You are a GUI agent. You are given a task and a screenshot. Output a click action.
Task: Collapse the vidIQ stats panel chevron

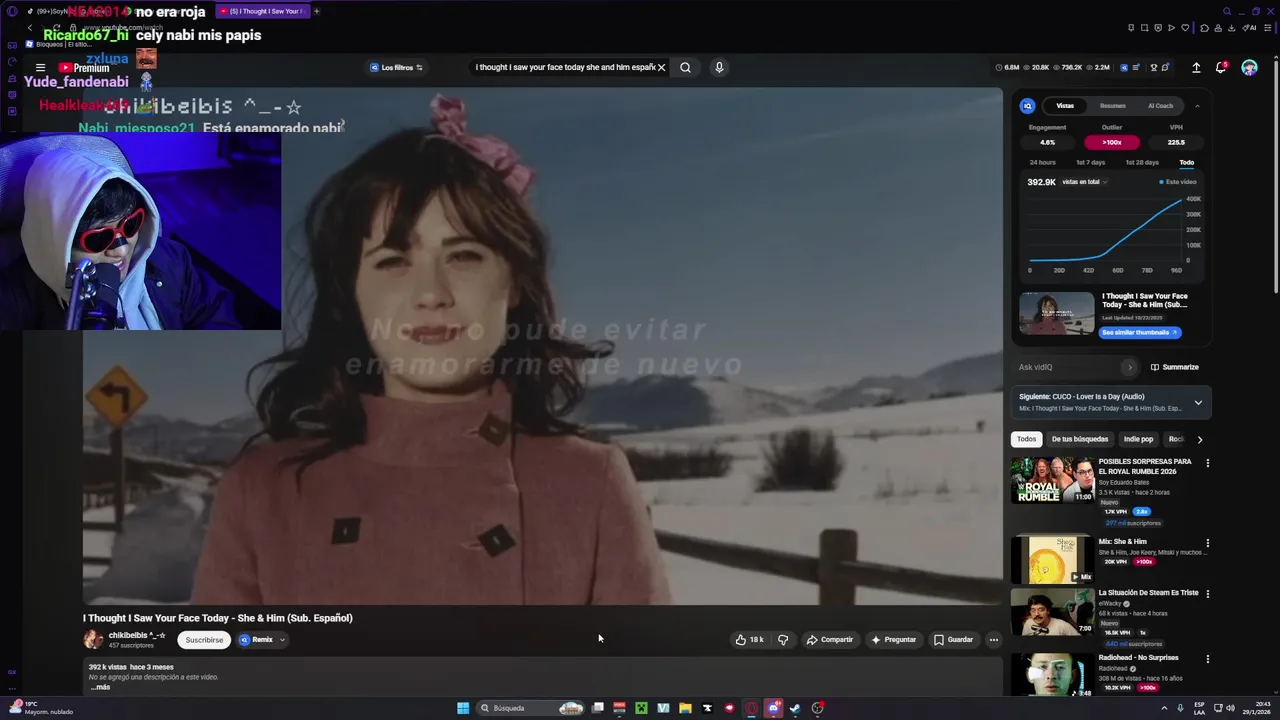(x=1197, y=106)
